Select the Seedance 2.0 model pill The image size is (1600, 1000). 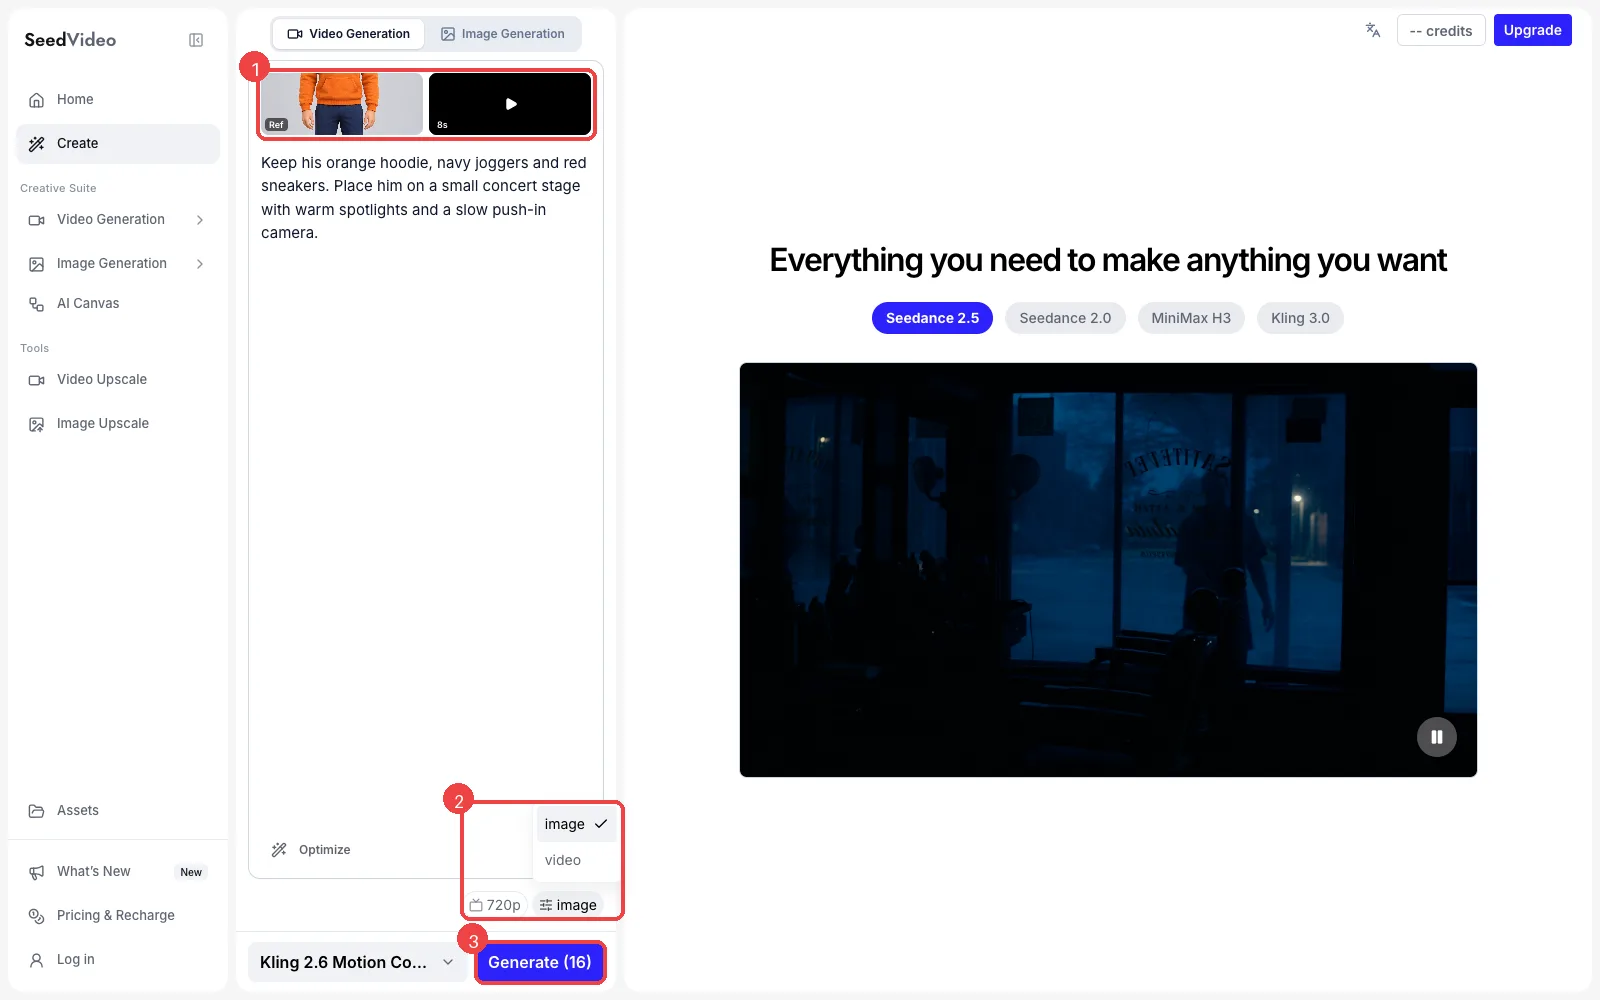coord(1065,318)
